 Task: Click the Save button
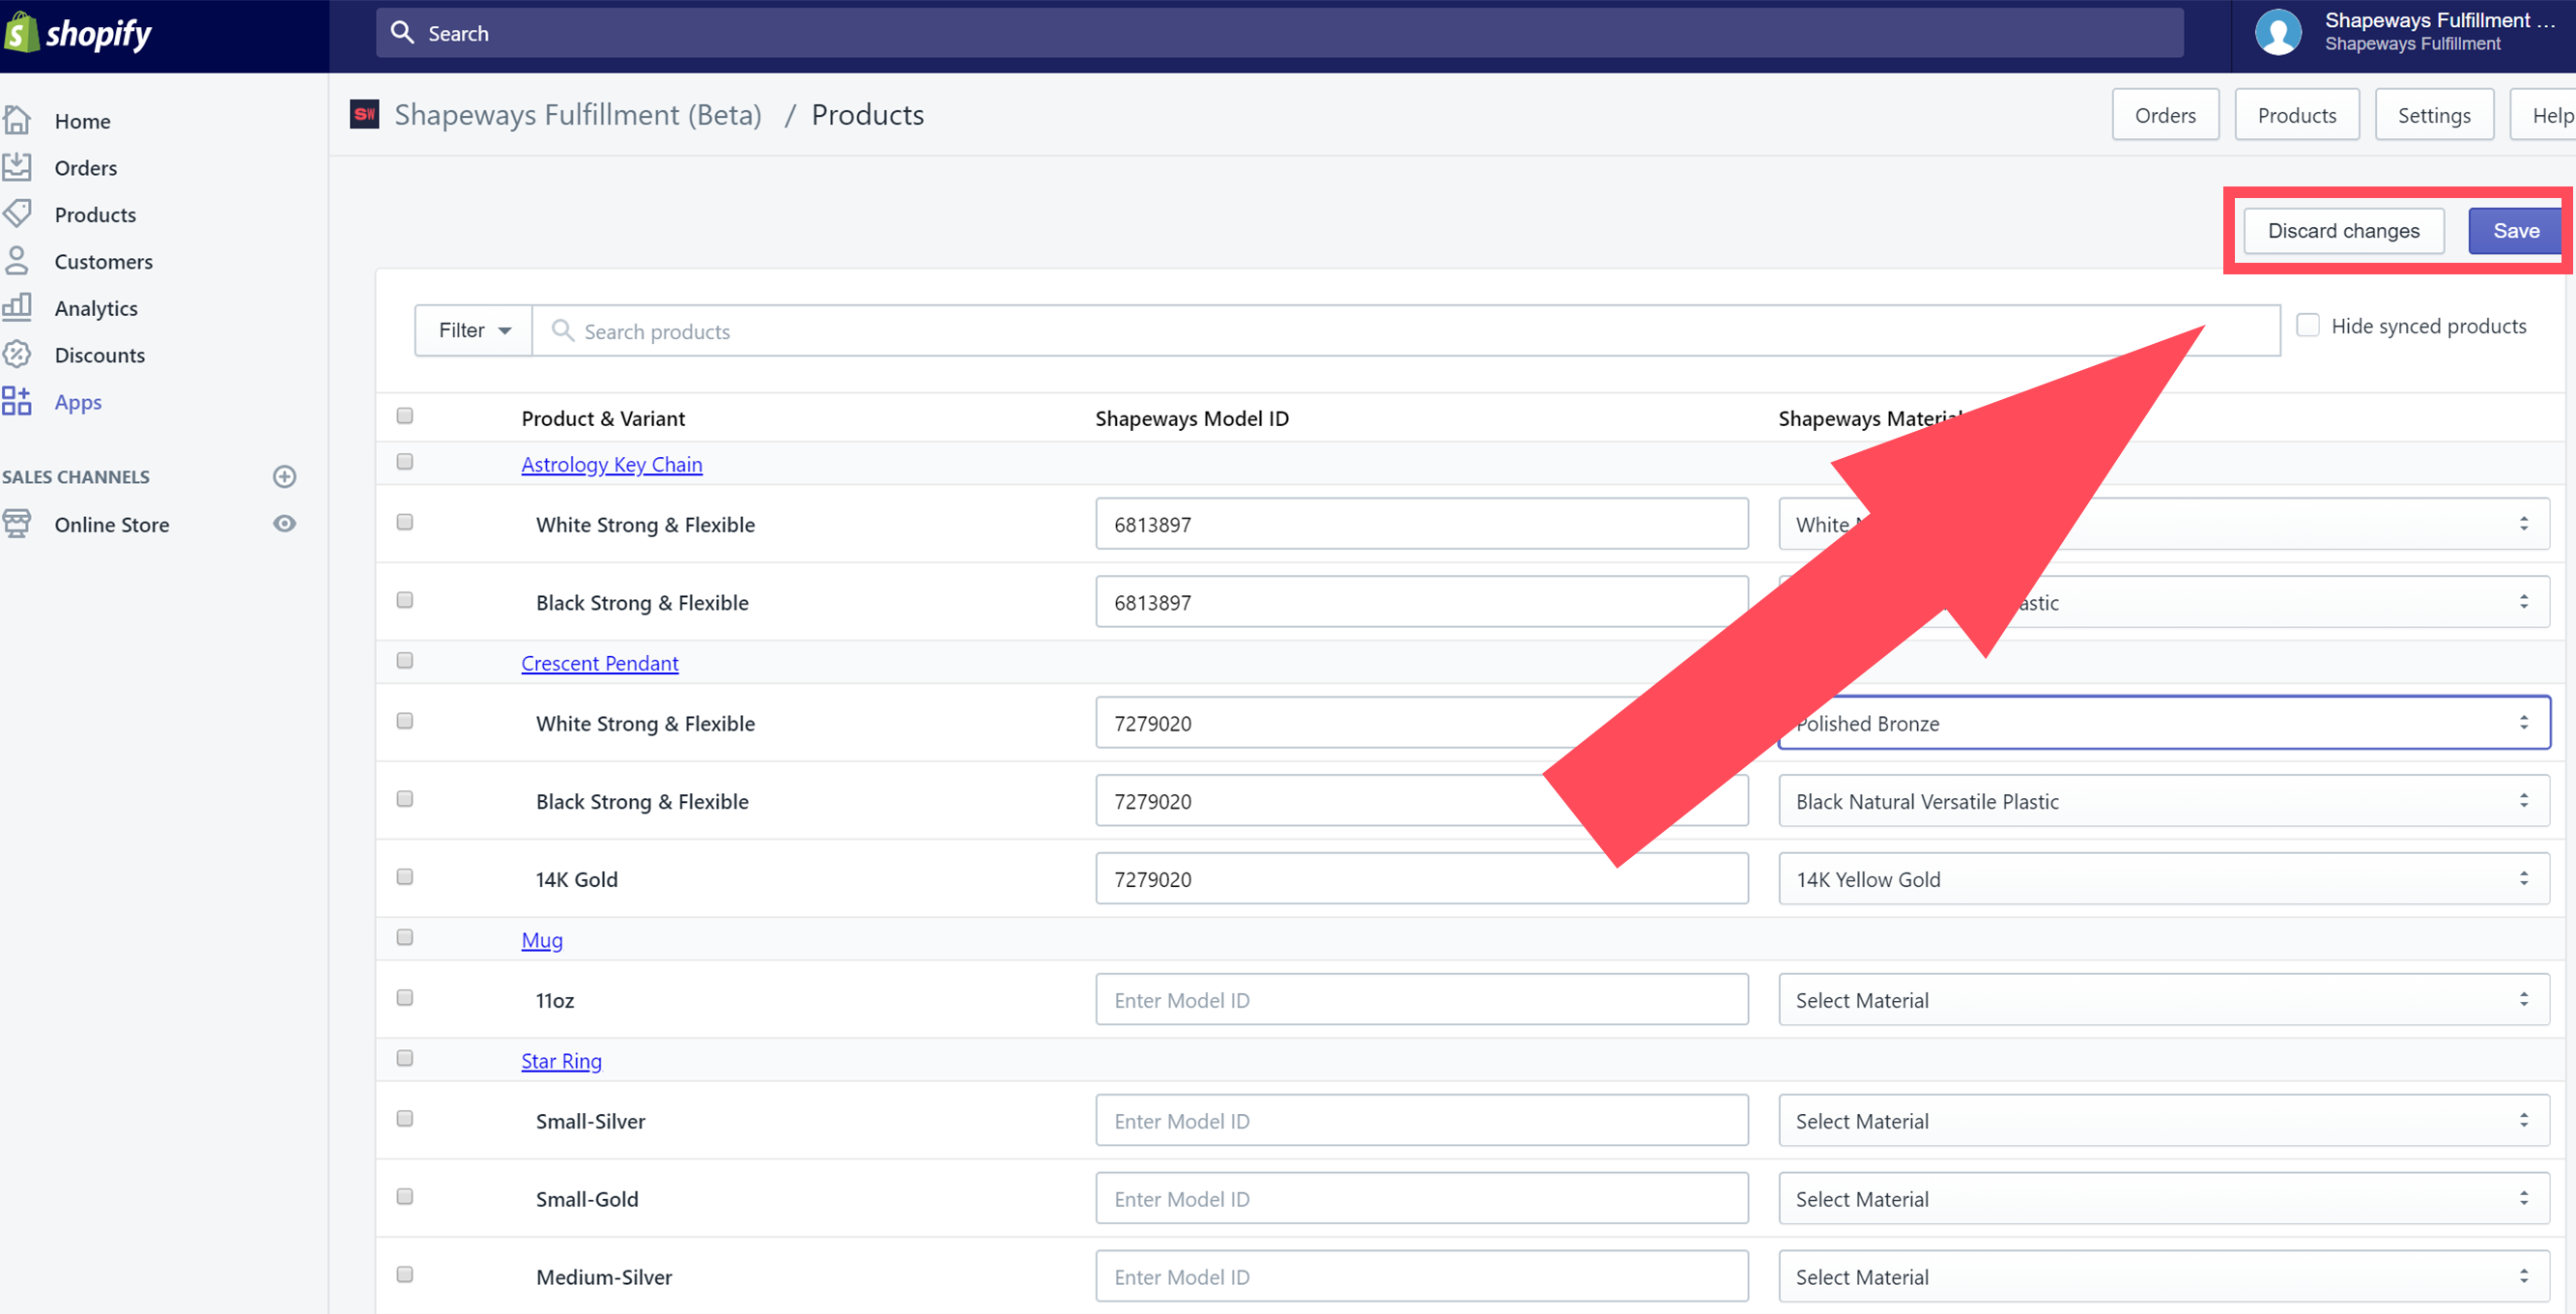pos(2515,230)
